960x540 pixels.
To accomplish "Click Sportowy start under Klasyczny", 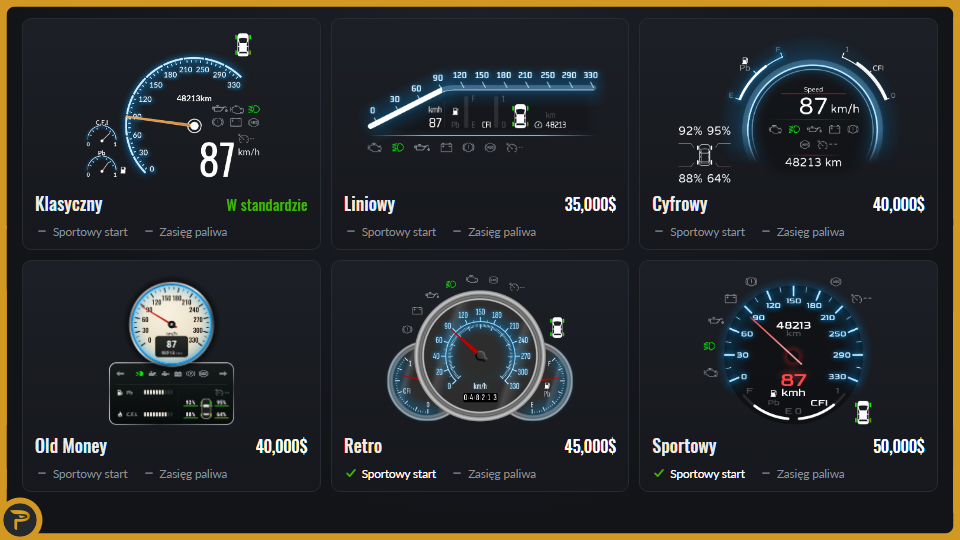I will tap(90, 232).
